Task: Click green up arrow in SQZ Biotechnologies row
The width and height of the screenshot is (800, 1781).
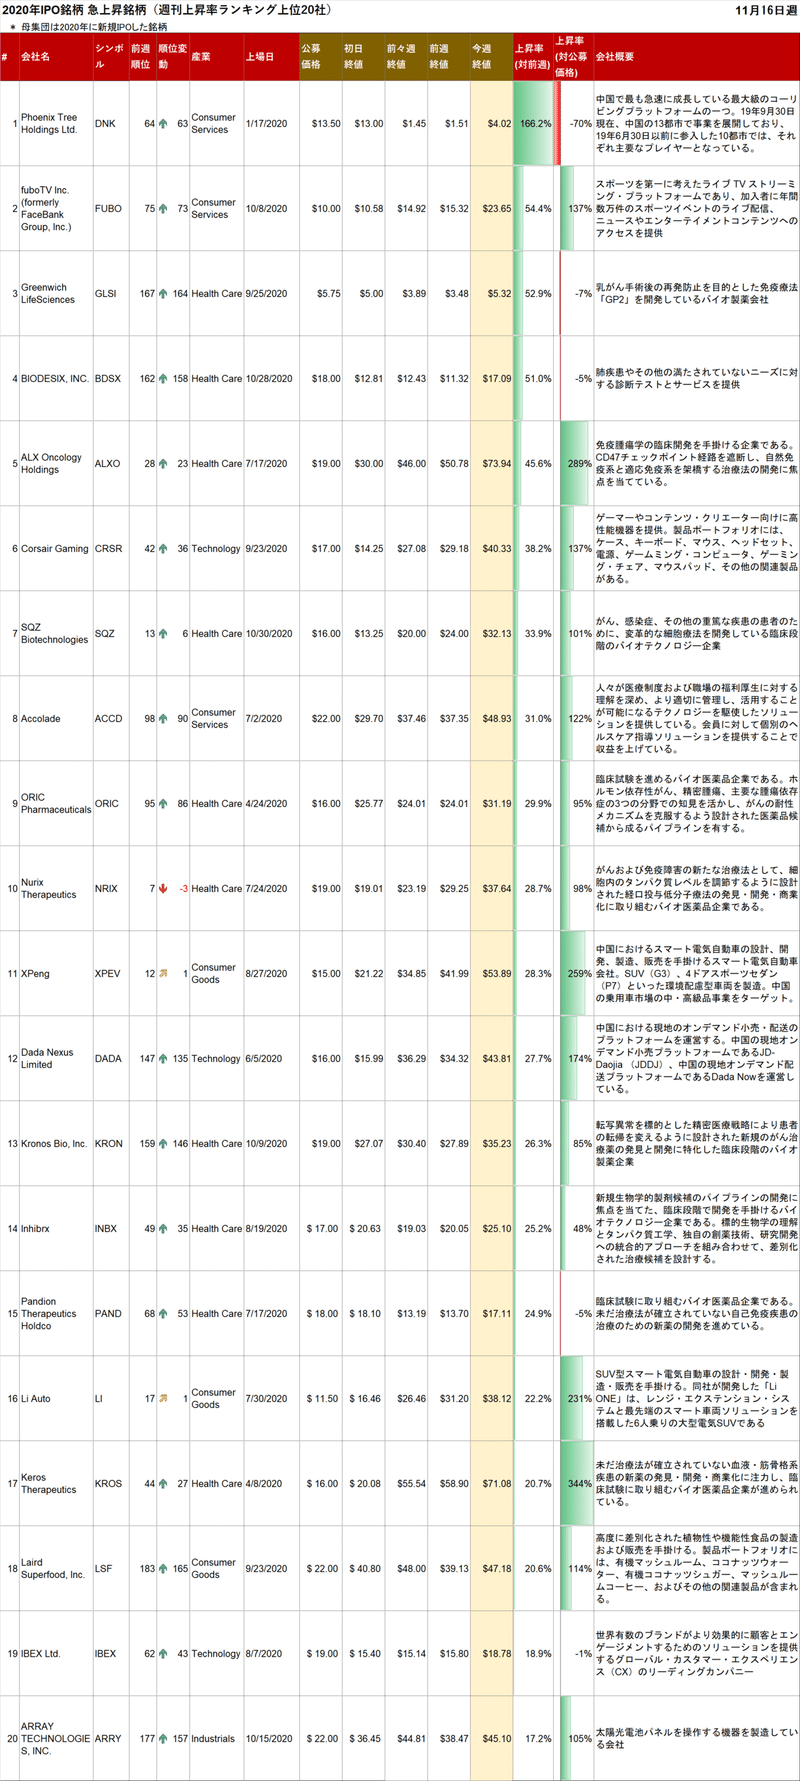Action: [163, 634]
